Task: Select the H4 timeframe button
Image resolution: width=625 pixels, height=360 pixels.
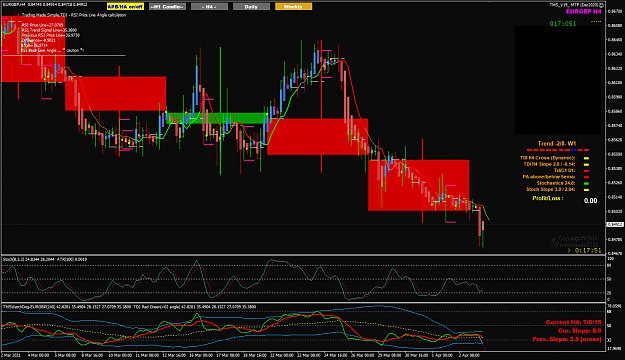Action: [x=209, y=7]
